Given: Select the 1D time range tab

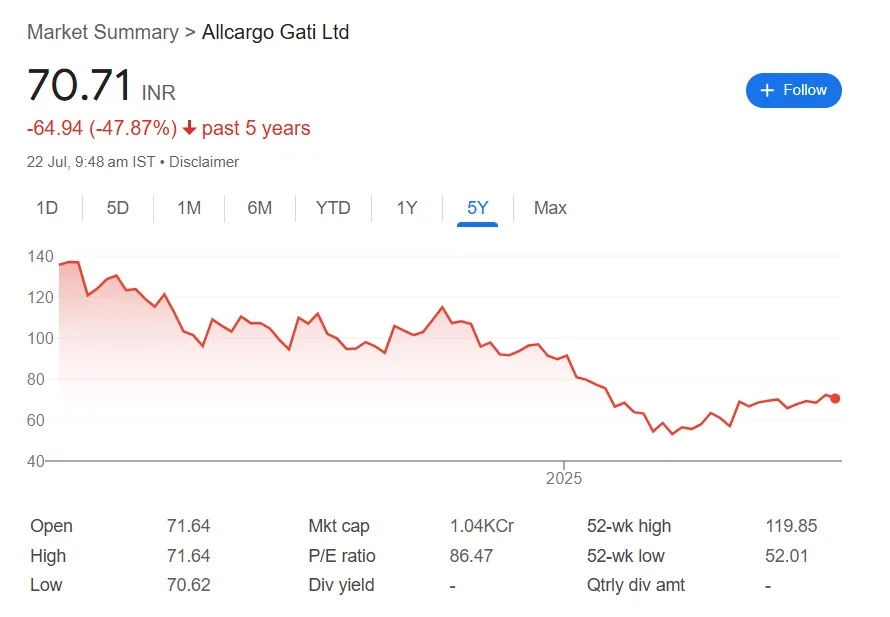Looking at the screenshot, I should pos(47,208).
